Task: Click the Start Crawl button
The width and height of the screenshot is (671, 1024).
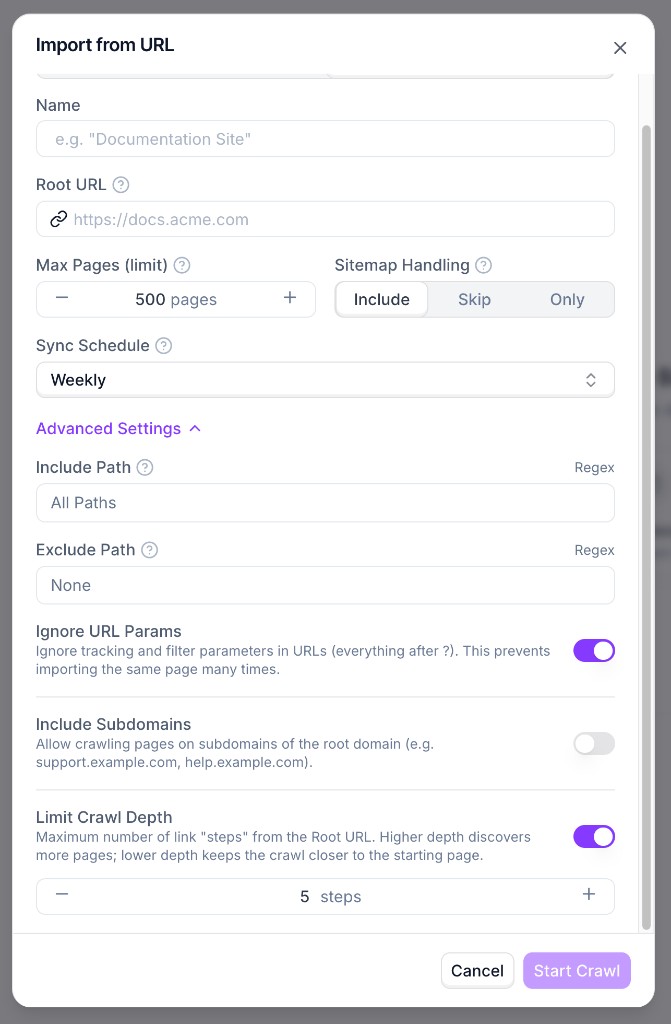Action: 576,970
